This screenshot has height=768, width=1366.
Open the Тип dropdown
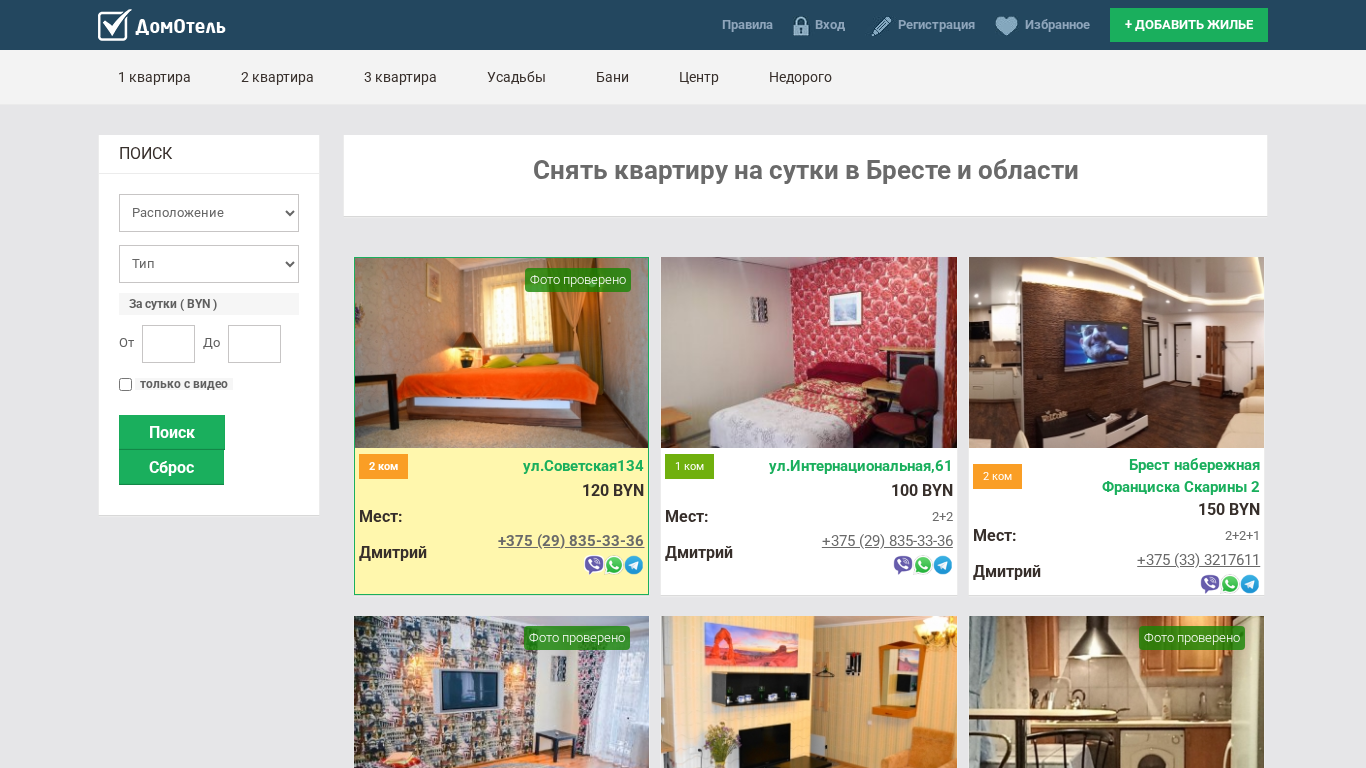[209, 264]
